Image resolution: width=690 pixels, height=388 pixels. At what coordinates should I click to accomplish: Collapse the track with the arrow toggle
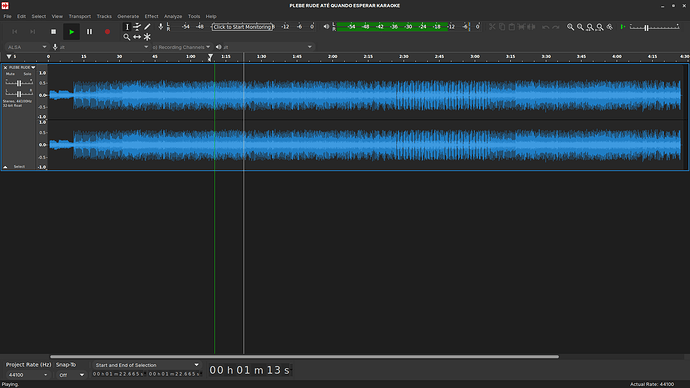tap(5, 167)
